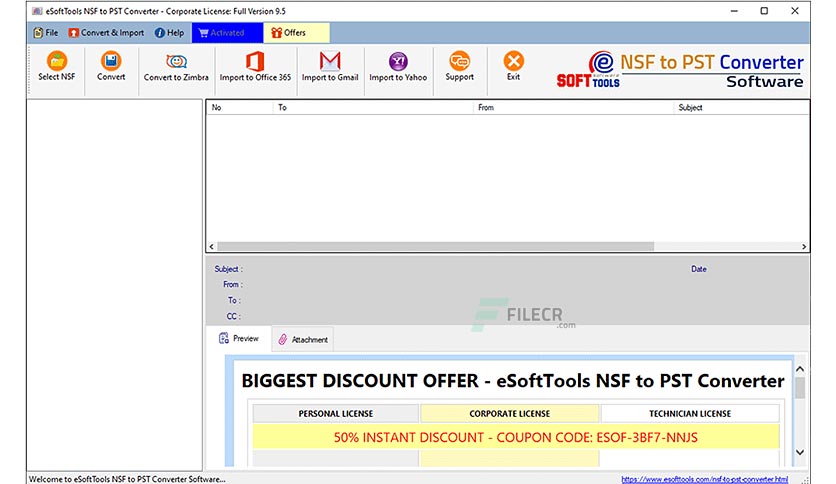This screenshot has height=484, width=836.
Task: Click the orange Exit icon
Action: click(513, 61)
